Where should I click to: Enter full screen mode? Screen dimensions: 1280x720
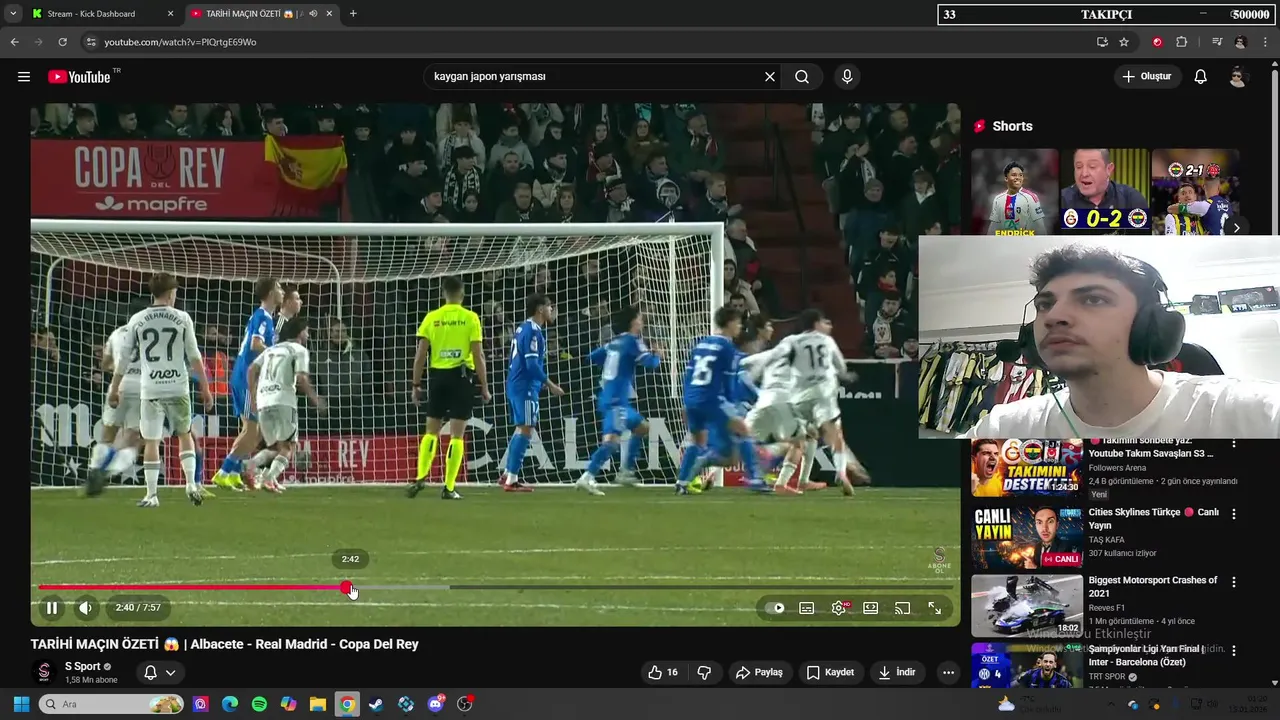coord(935,608)
